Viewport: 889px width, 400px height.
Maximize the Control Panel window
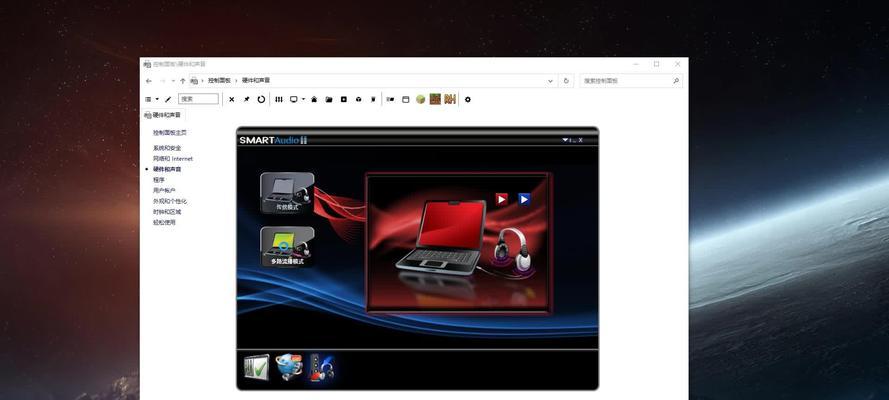(656, 64)
